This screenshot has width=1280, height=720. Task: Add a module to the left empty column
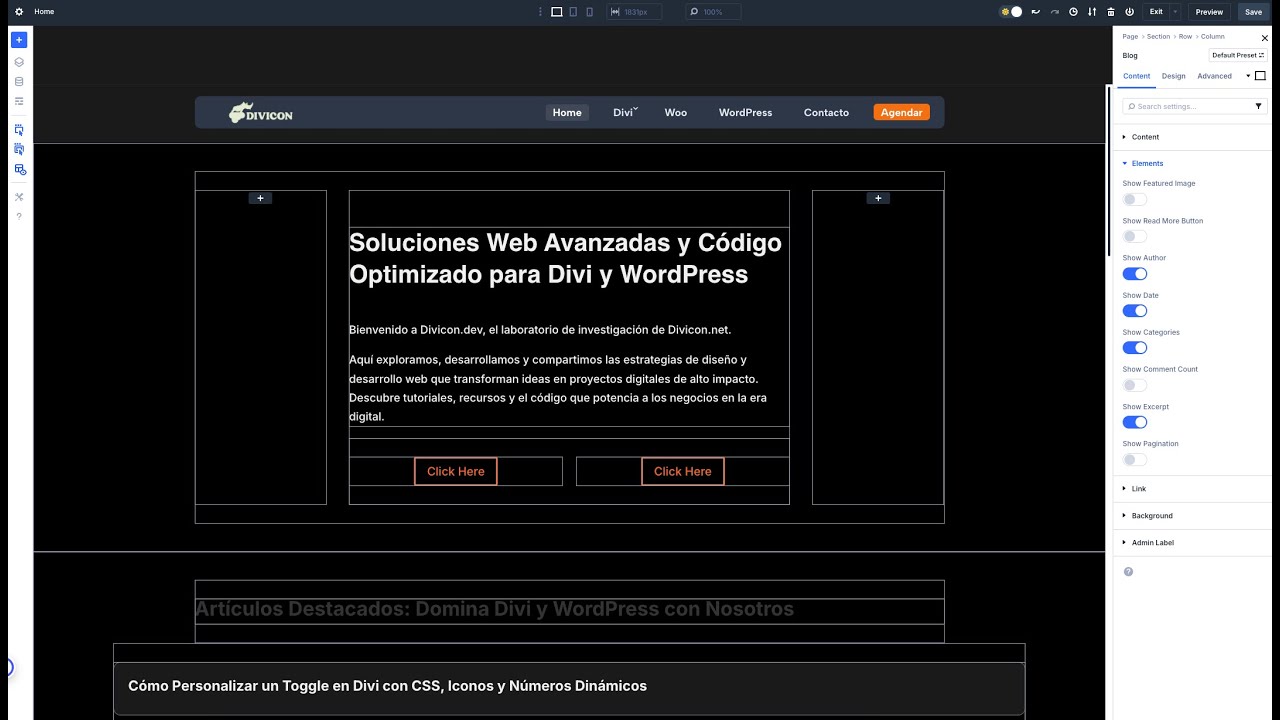point(260,198)
